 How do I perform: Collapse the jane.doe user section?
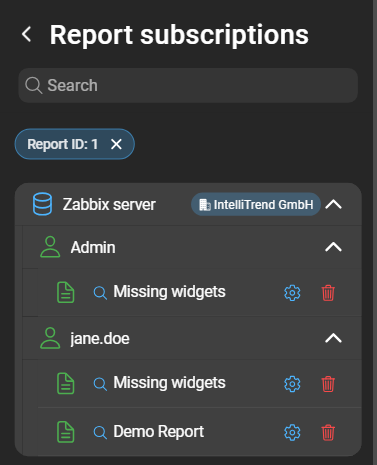(x=333, y=338)
